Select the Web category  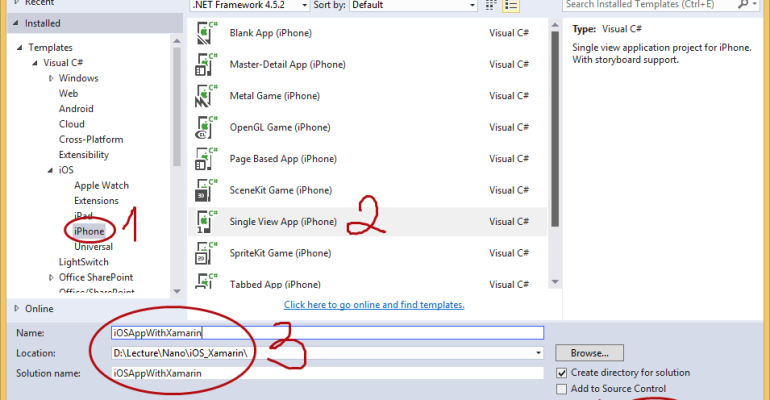click(68, 93)
